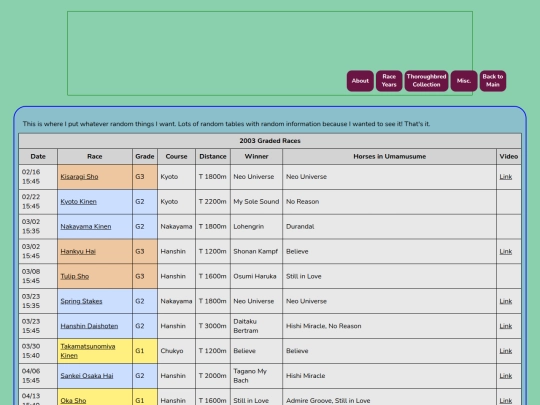Click the Back to Main button

click(493, 81)
